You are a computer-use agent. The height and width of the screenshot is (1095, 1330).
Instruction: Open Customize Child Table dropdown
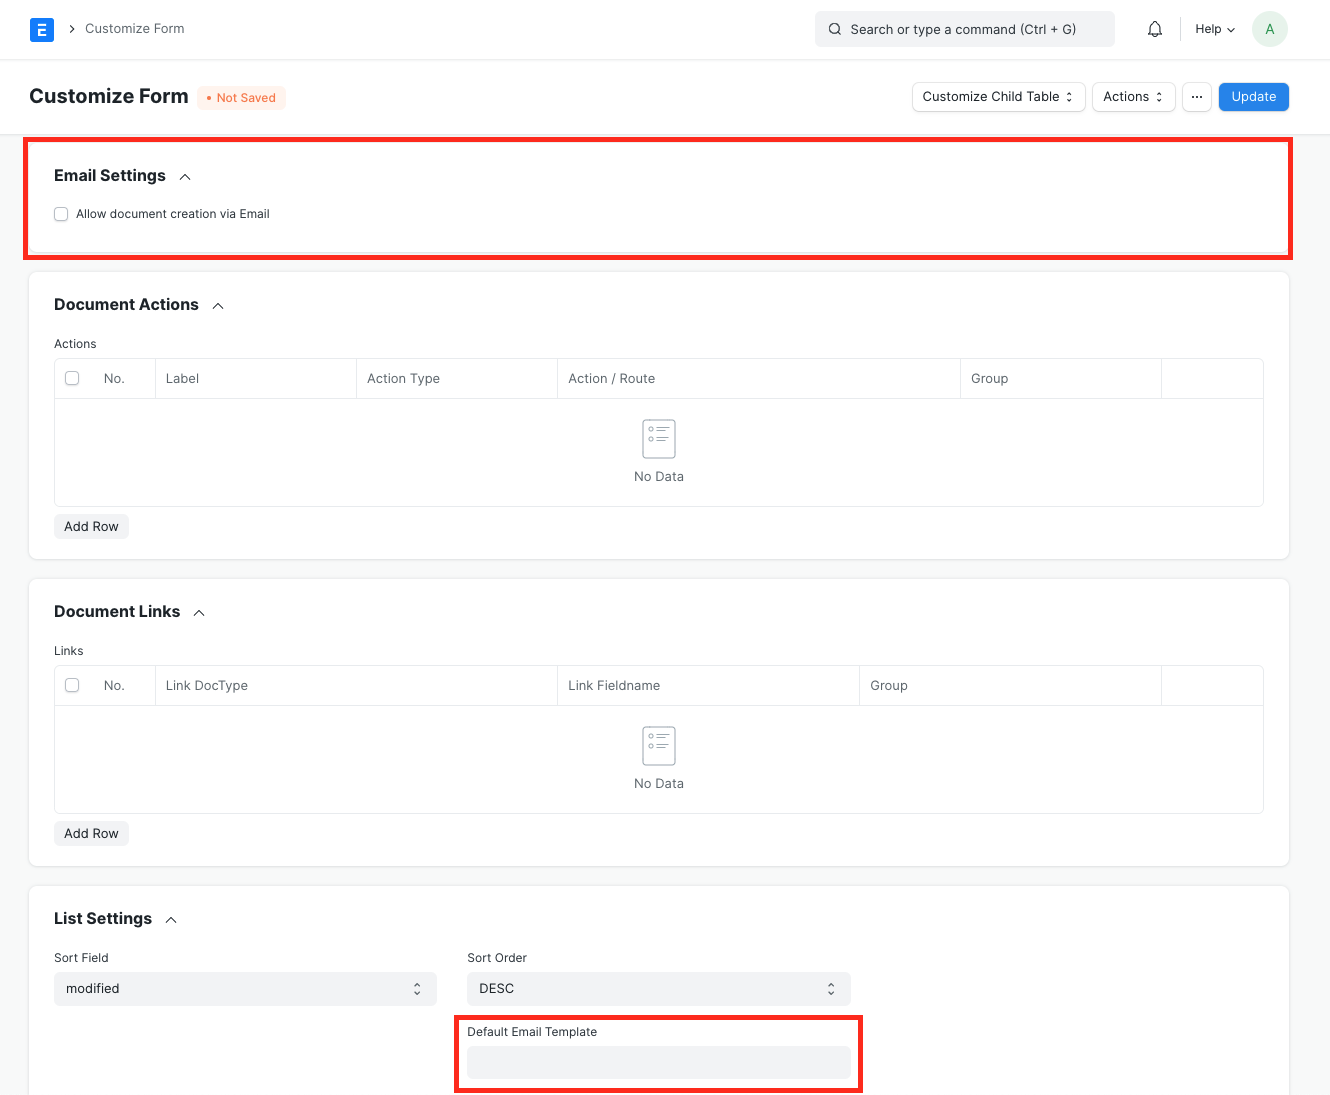(998, 97)
